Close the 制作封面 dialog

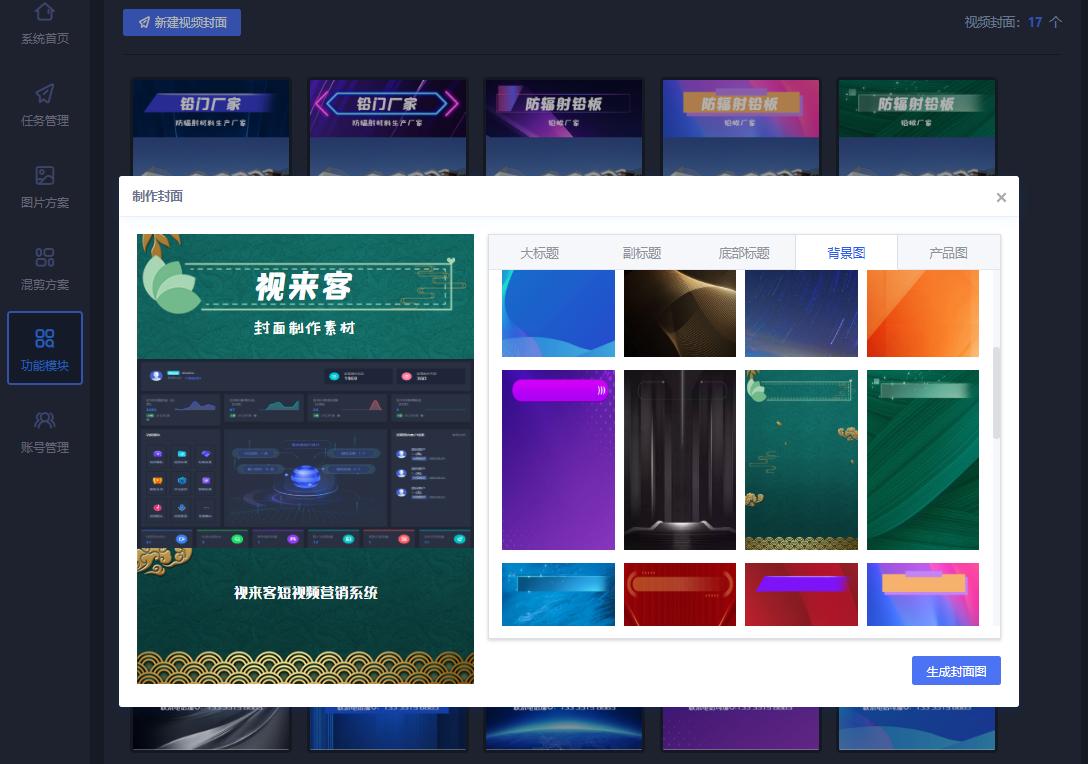[x=1001, y=197]
